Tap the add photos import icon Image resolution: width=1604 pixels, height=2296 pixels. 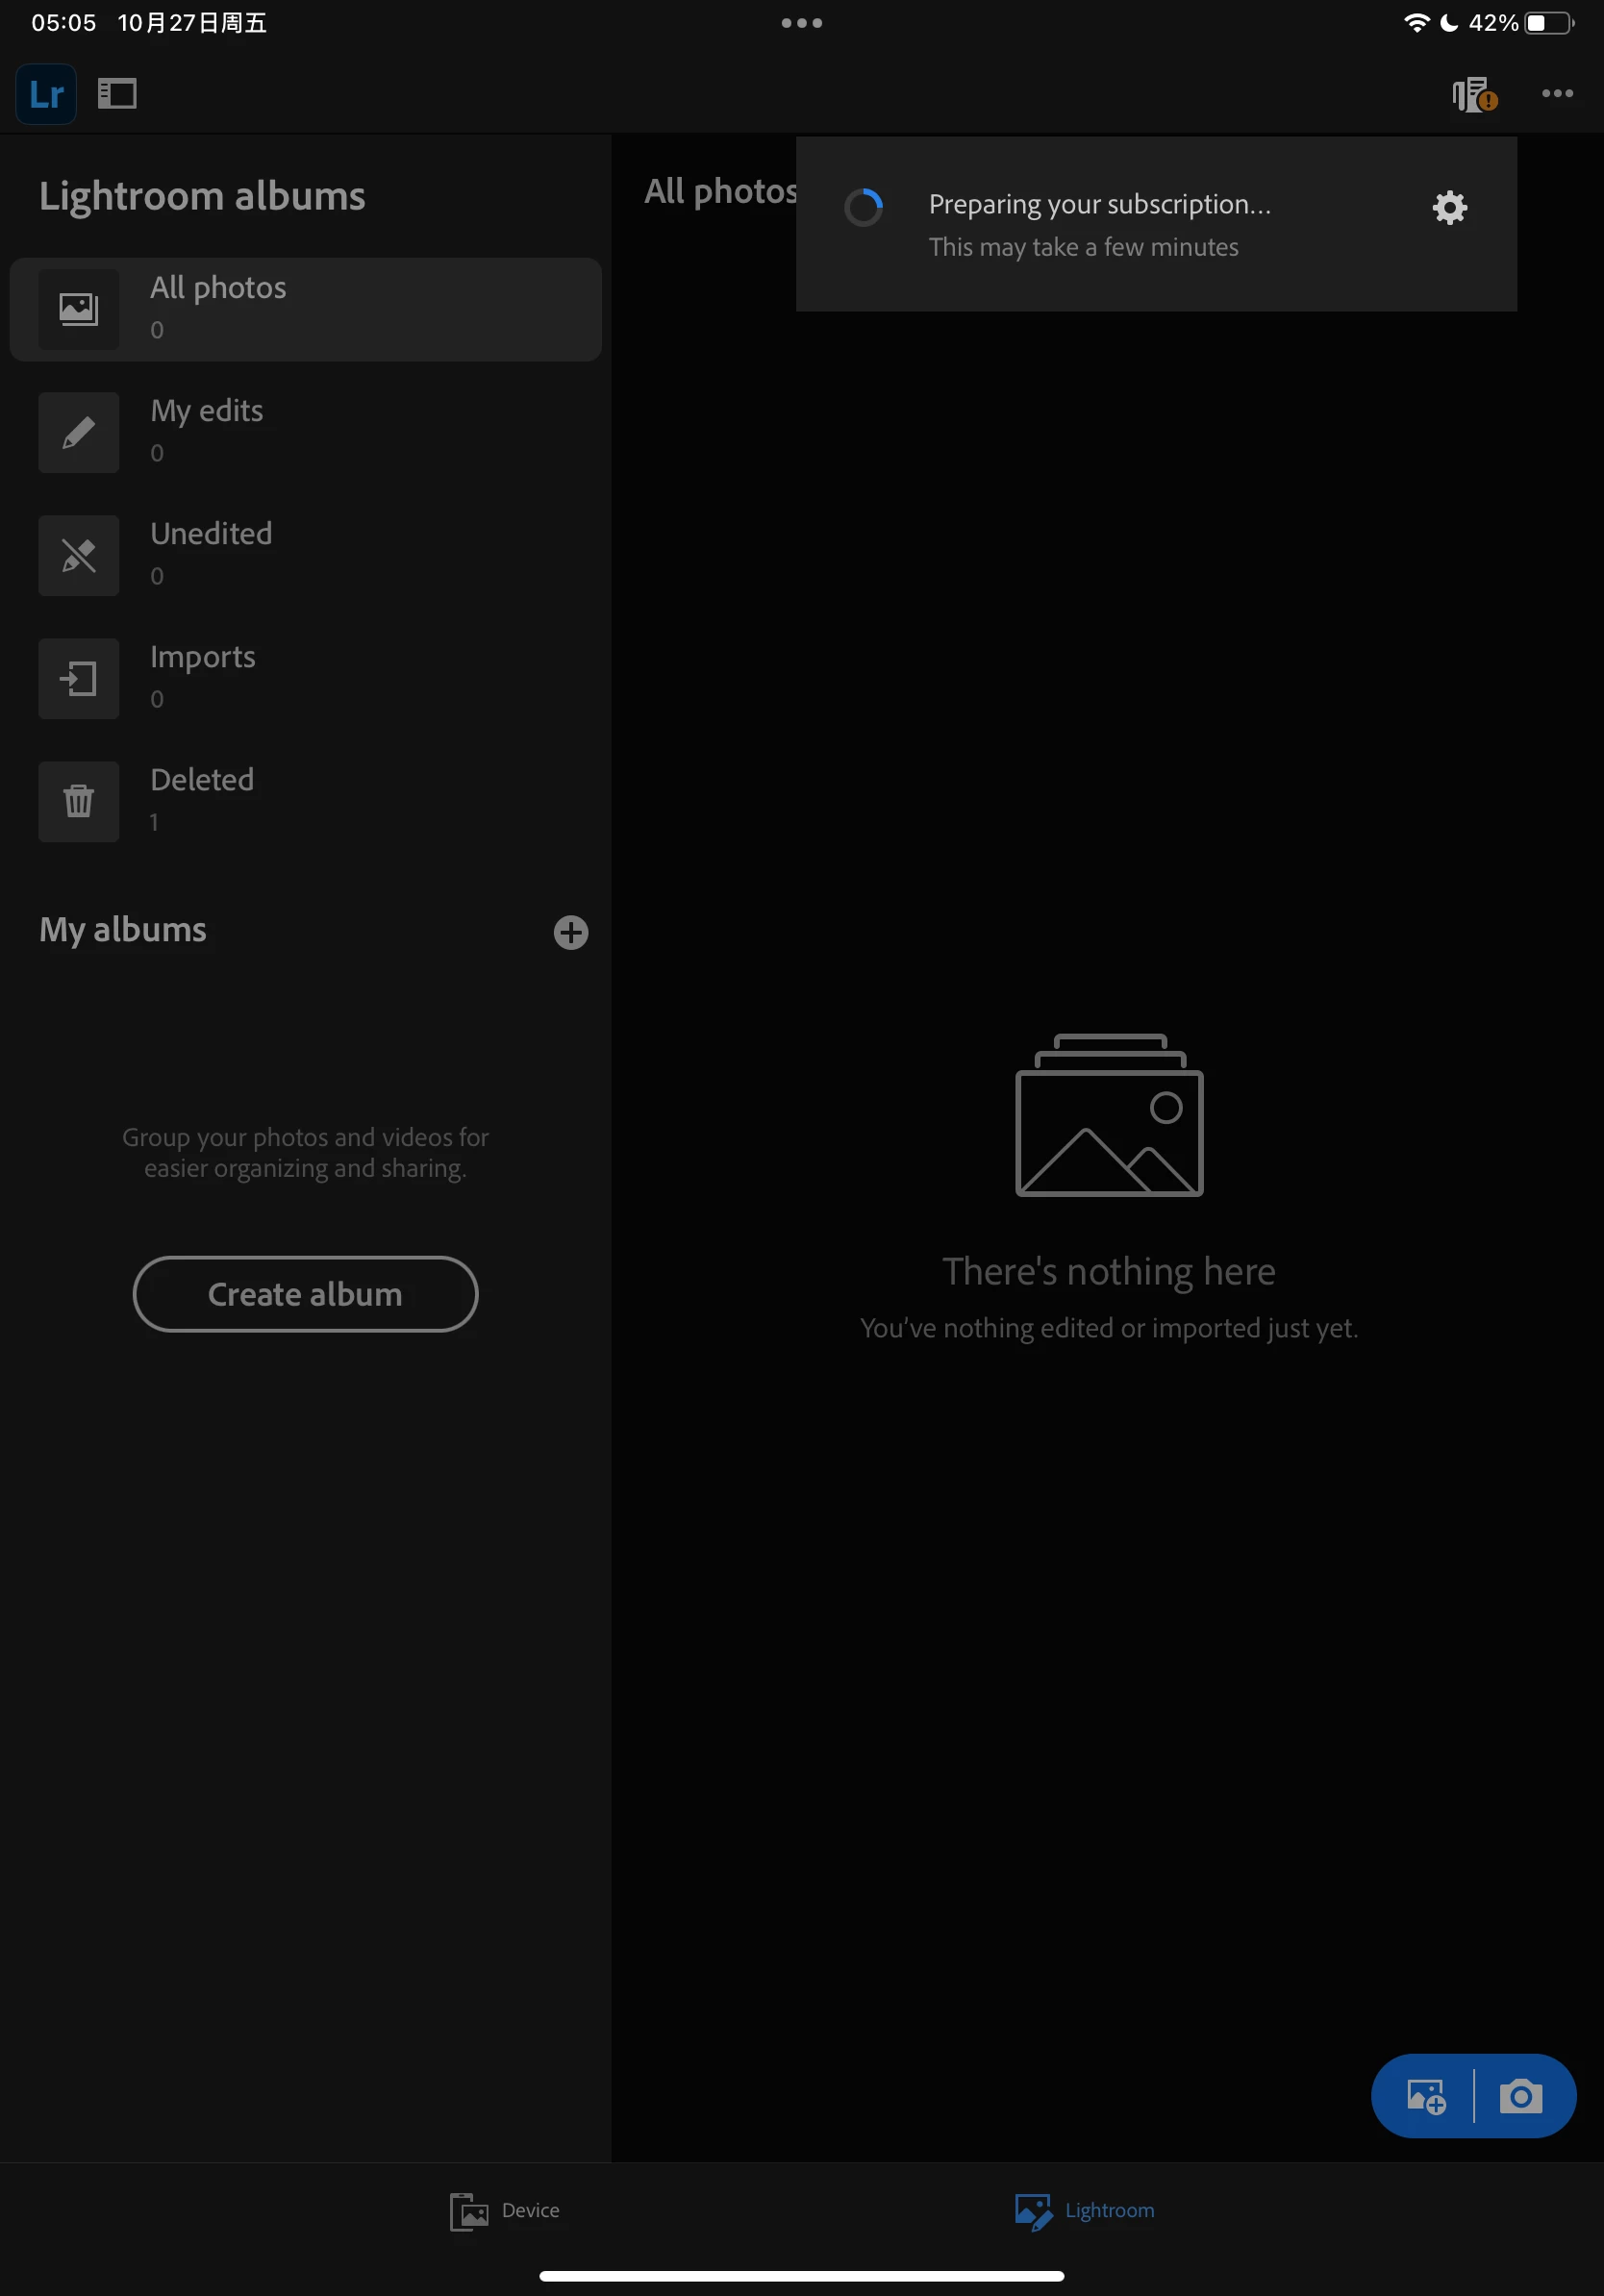click(1425, 2095)
